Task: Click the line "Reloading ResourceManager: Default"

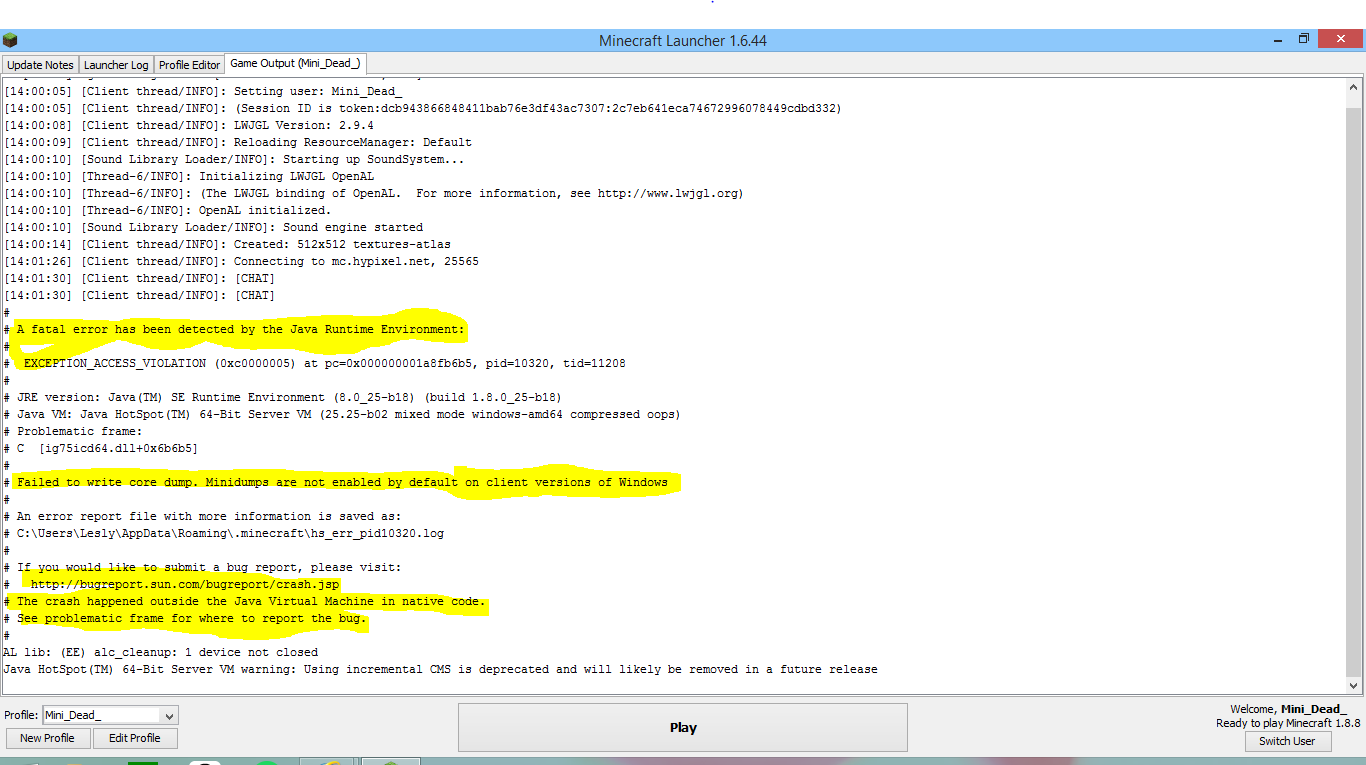Action: (x=238, y=142)
